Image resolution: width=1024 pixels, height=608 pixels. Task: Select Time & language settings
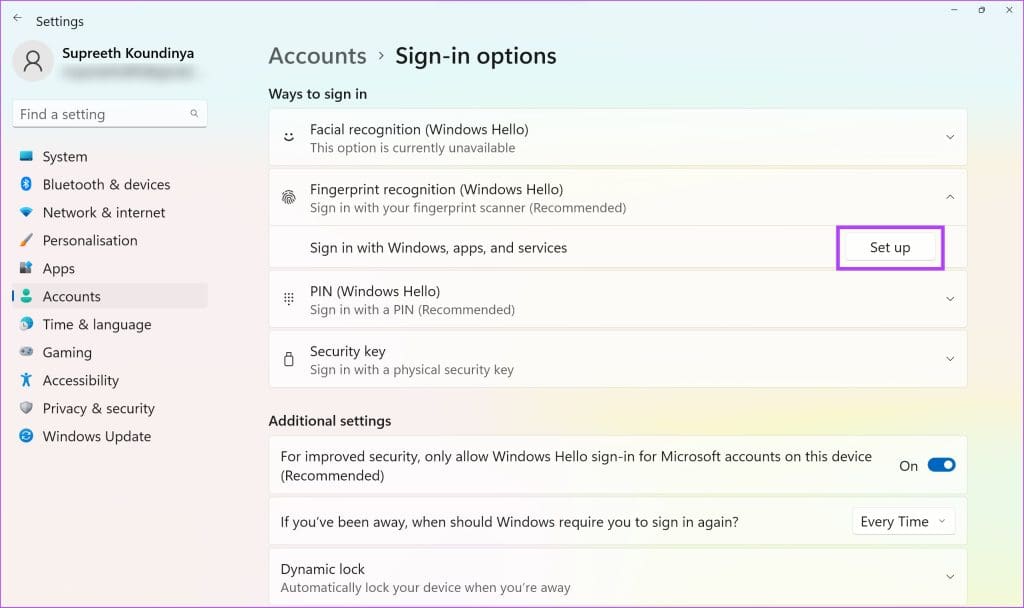tap(96, 324)
